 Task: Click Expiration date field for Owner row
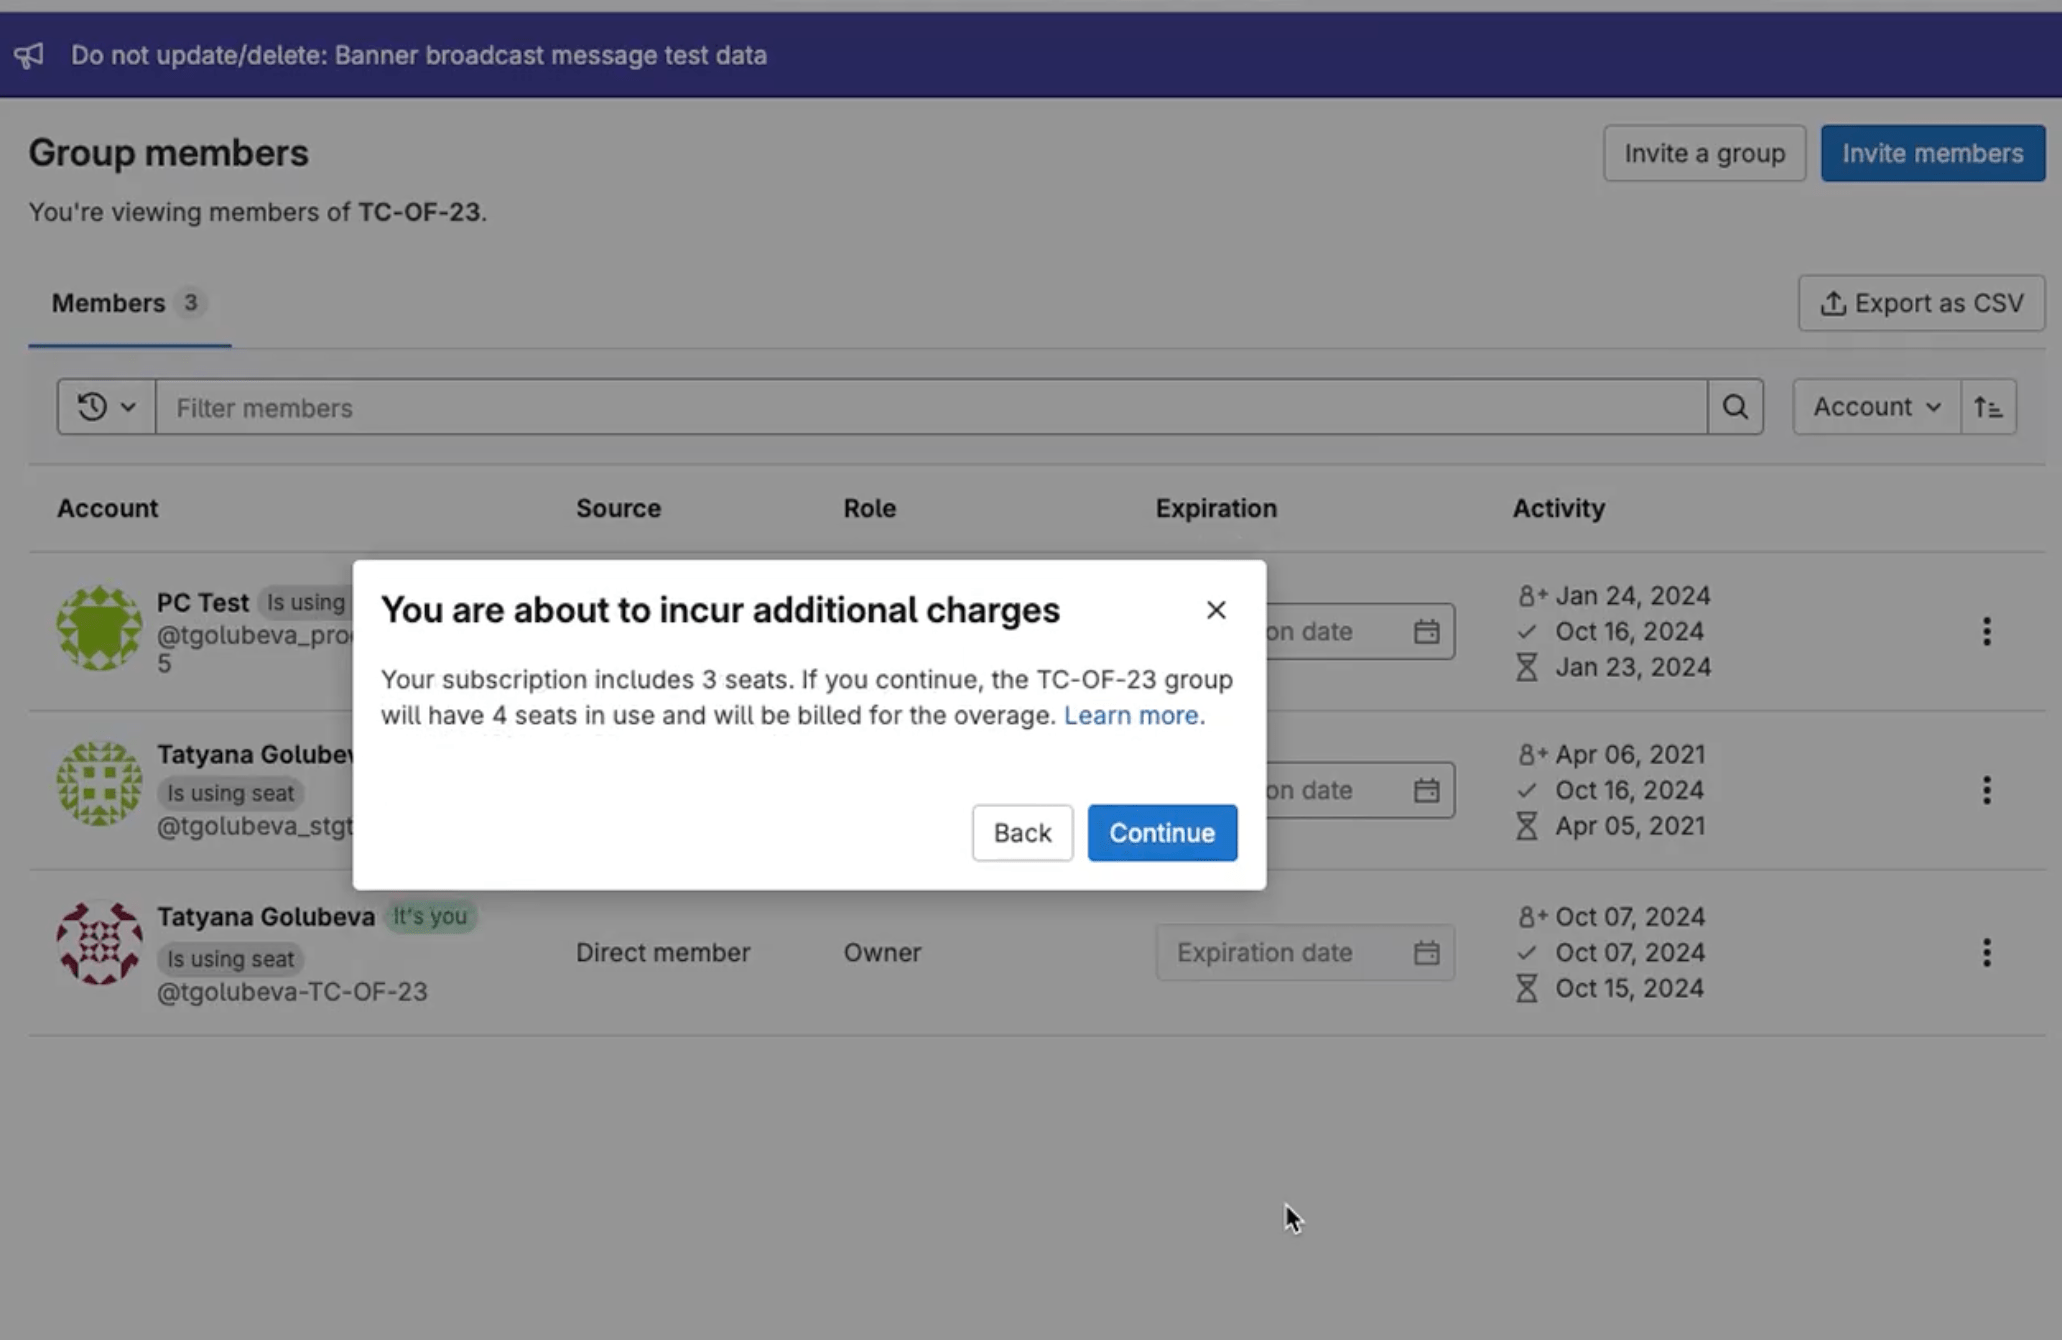1305,952
